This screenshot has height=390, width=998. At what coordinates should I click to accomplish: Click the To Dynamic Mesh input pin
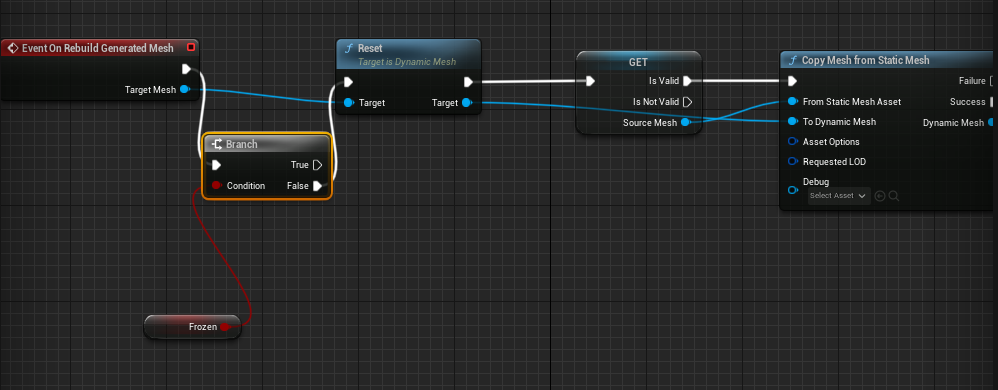(x=792, y=122)
